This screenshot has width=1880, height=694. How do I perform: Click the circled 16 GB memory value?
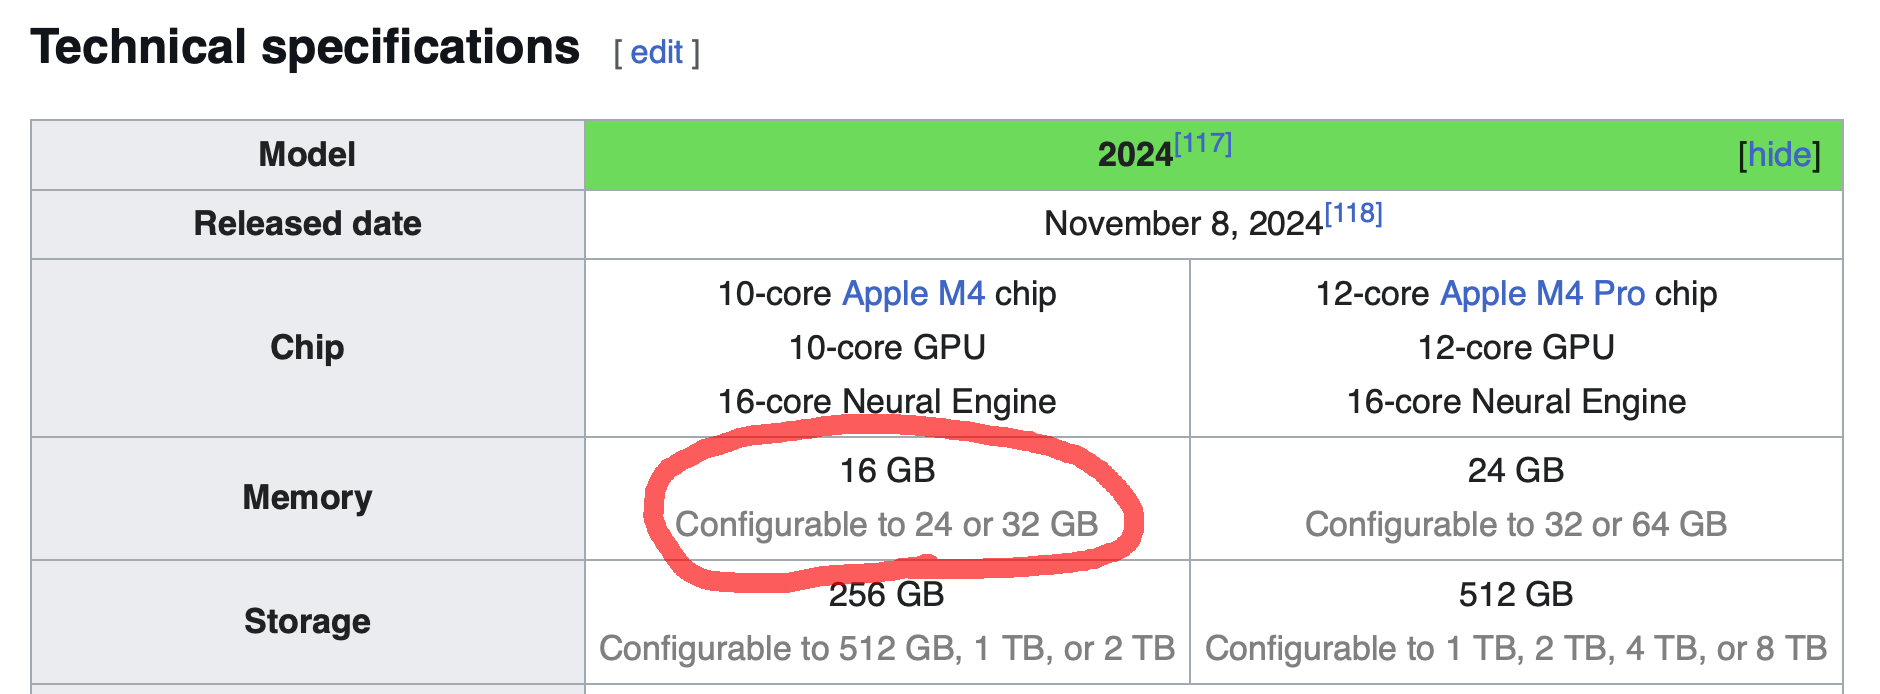coord(886,470)
